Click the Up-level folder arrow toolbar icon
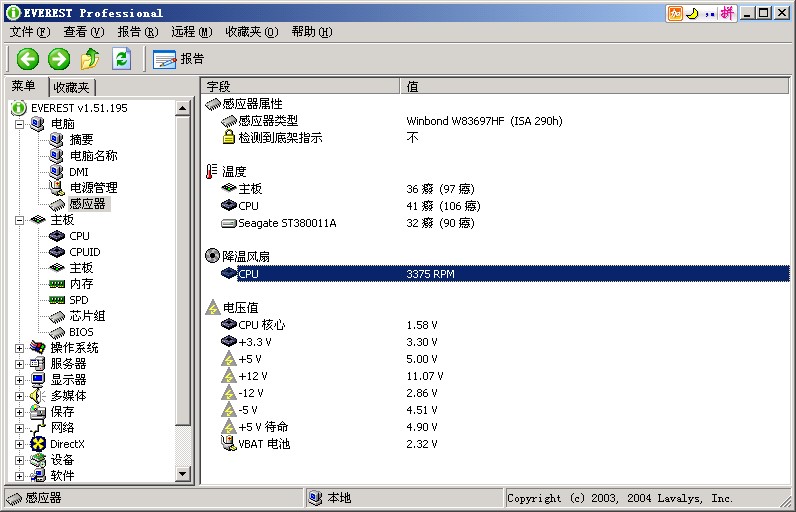 point(90,59)
